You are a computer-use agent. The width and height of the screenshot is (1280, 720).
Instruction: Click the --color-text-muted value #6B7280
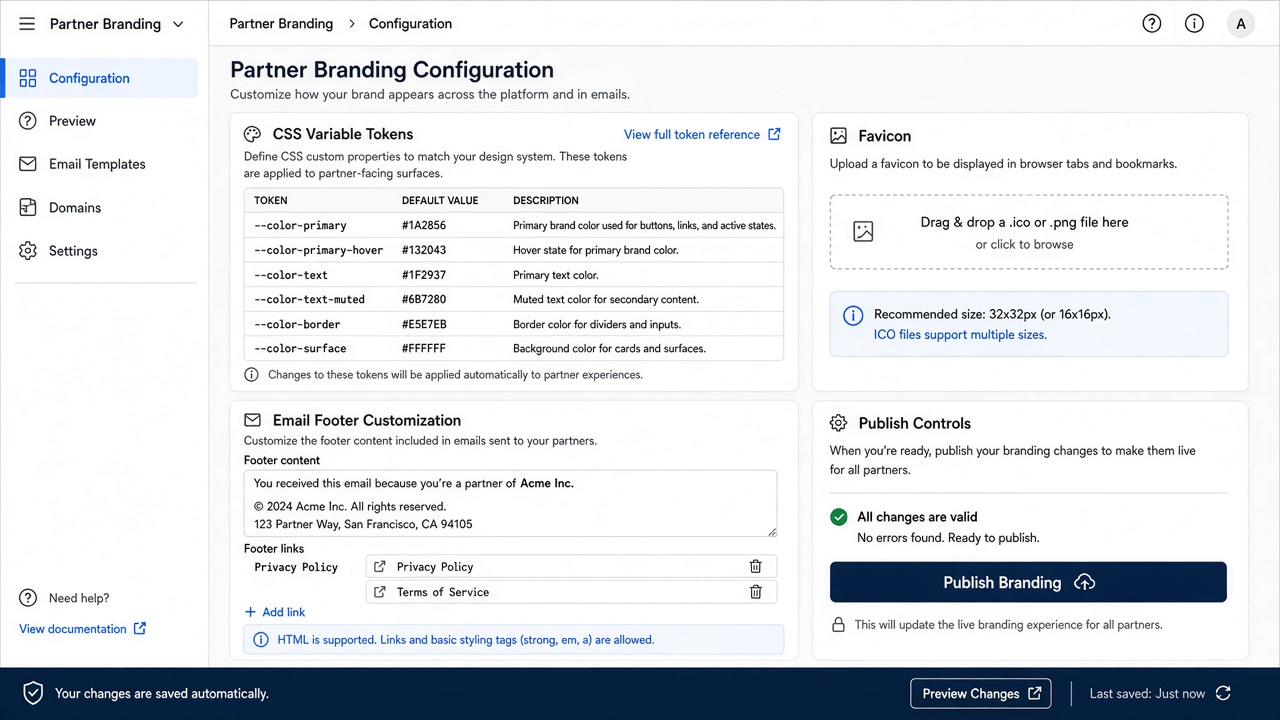click(x=424, y=299)
